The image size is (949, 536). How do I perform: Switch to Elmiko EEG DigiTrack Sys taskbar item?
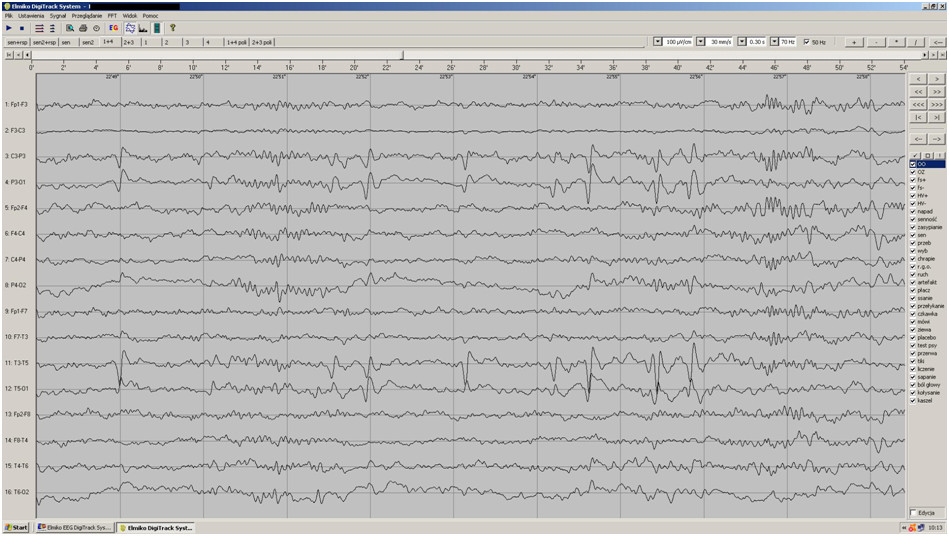(x=74, y=528)
